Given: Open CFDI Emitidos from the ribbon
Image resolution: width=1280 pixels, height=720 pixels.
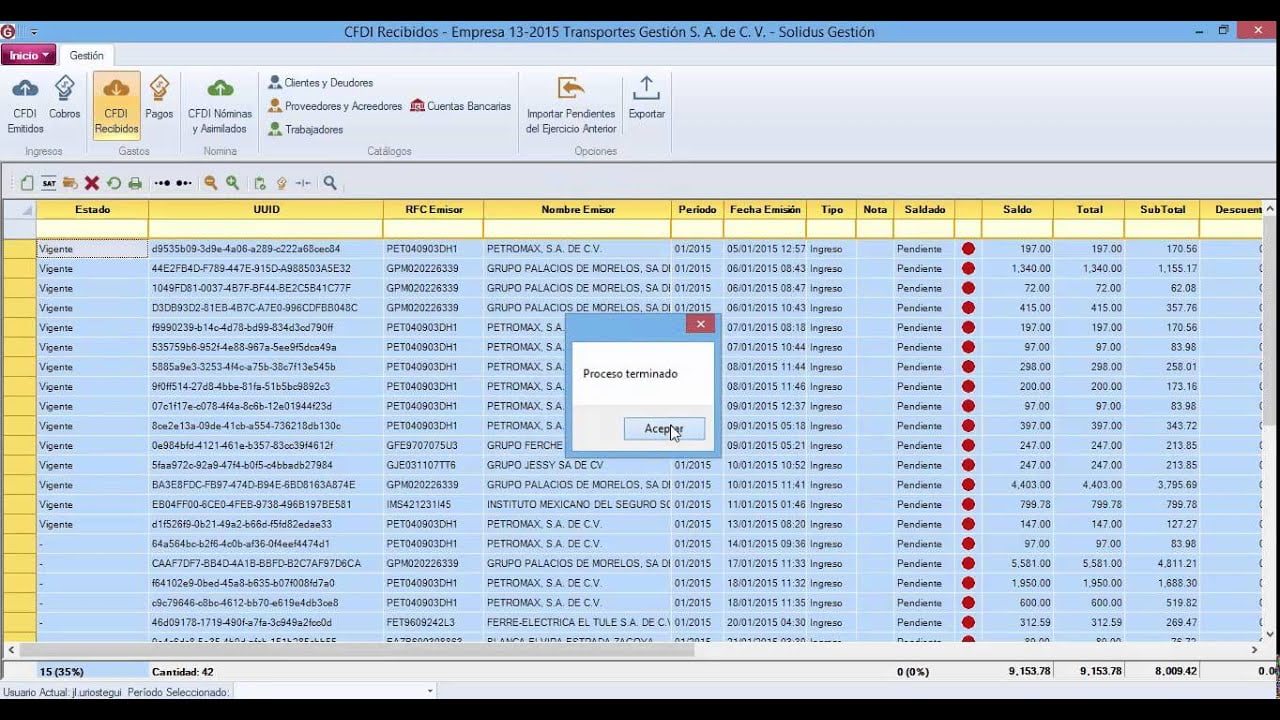Looking at the screenshot, I should click(25, 104).
